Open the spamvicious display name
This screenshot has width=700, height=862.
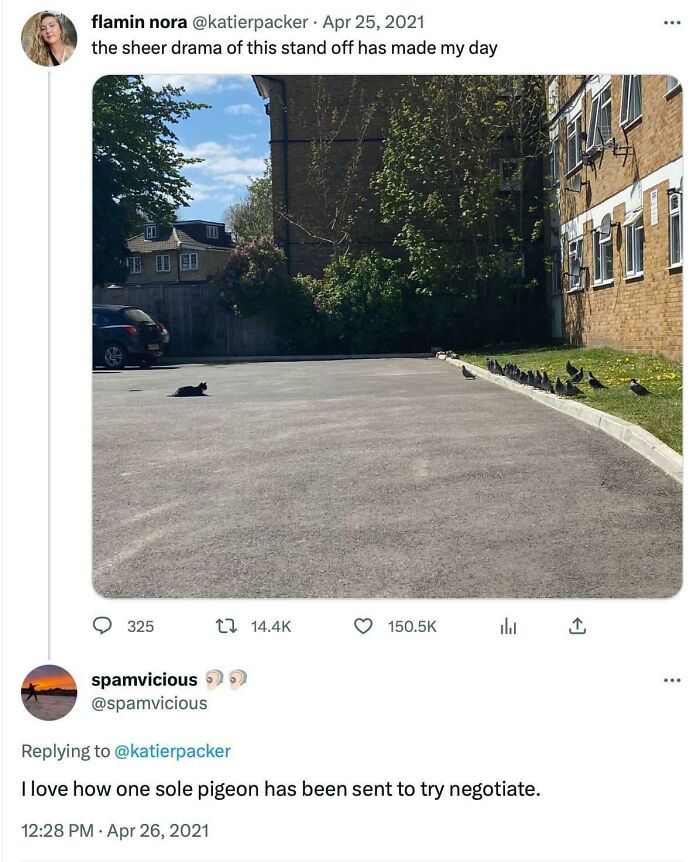pos(144,680)
